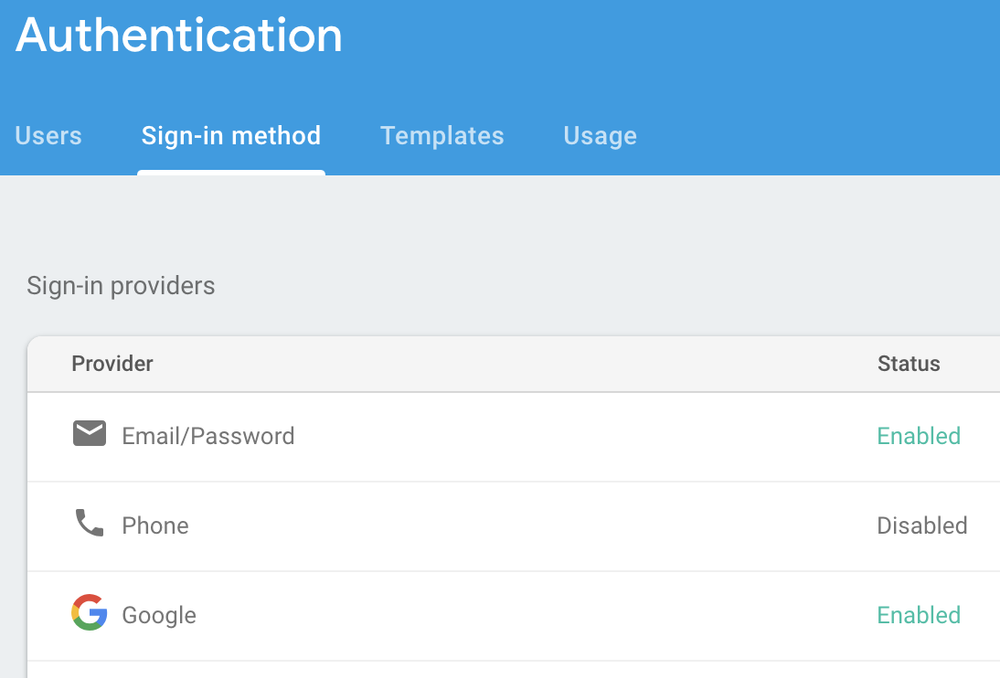The height and width of the screenshot is (678, 1000).
Task: Click Disabled status for Phone
Action: [922, 526]
